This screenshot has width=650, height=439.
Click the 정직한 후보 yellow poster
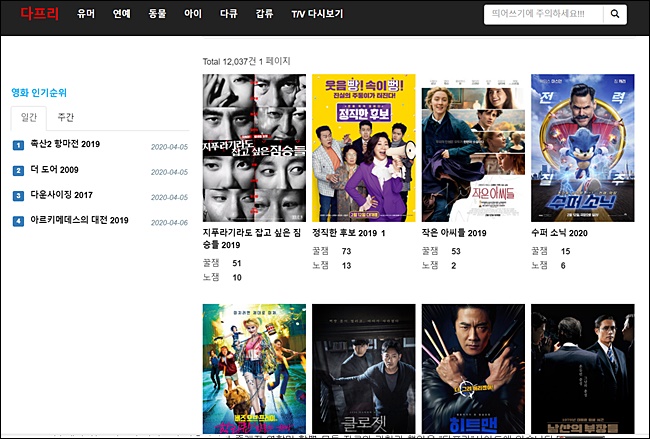pyautogui.click(x=364, y=148)
